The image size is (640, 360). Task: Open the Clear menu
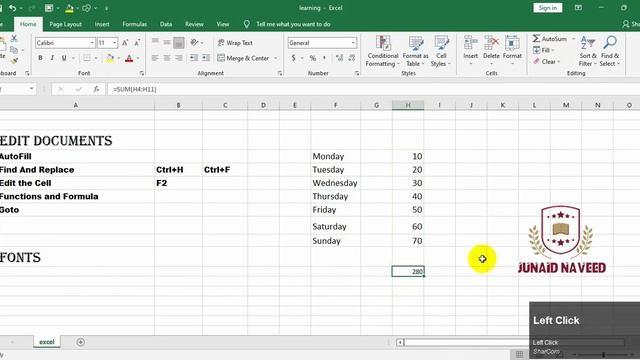pyautogui.click(x=547, y=62)
